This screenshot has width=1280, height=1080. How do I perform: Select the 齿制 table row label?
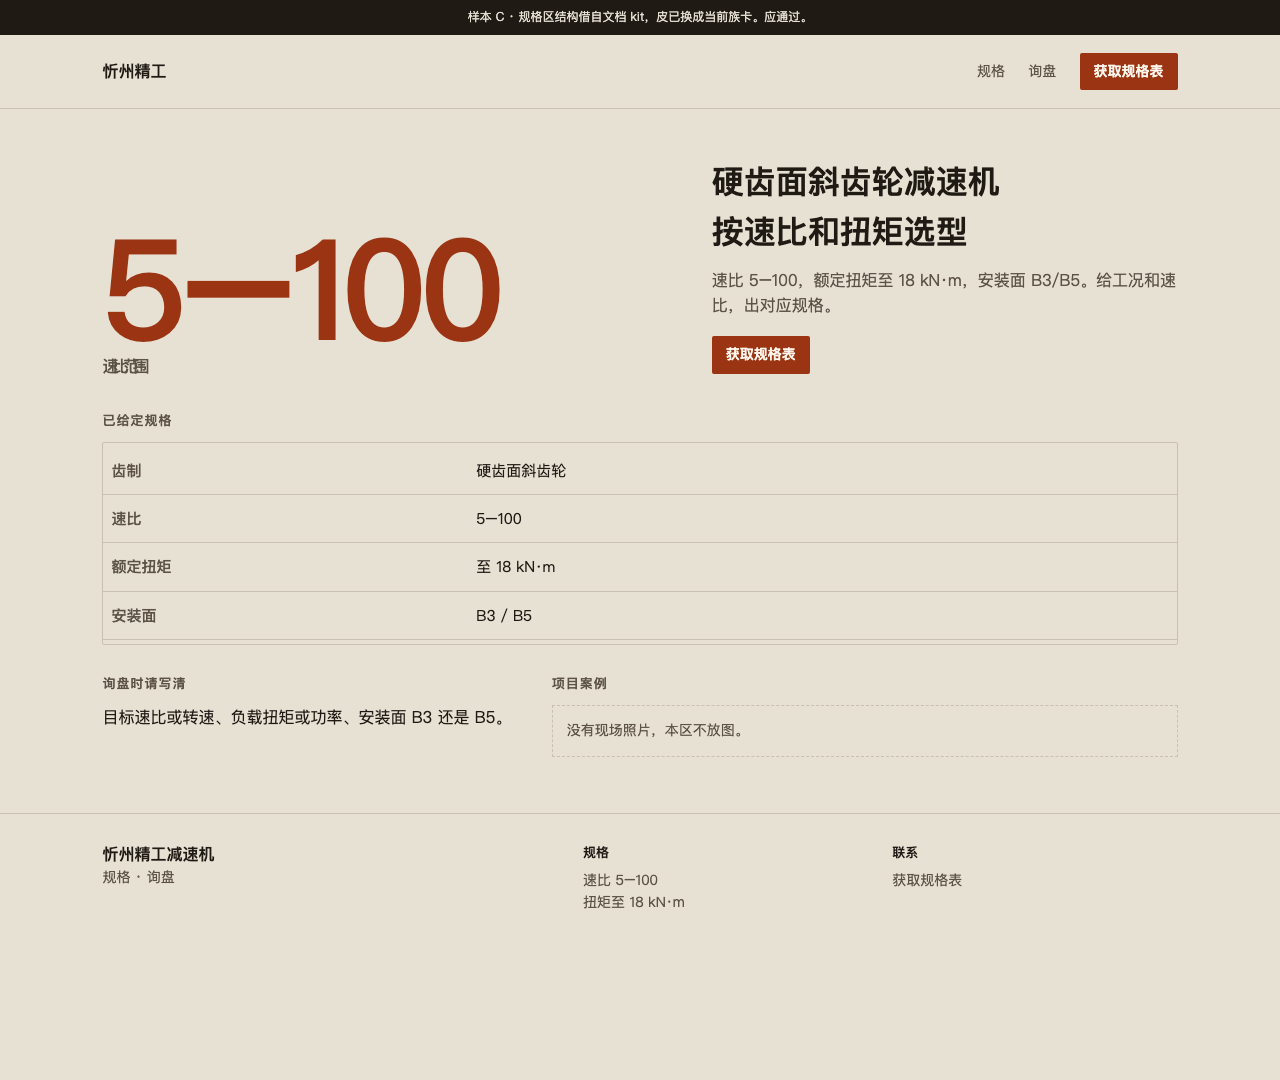[x=126, y=471]
